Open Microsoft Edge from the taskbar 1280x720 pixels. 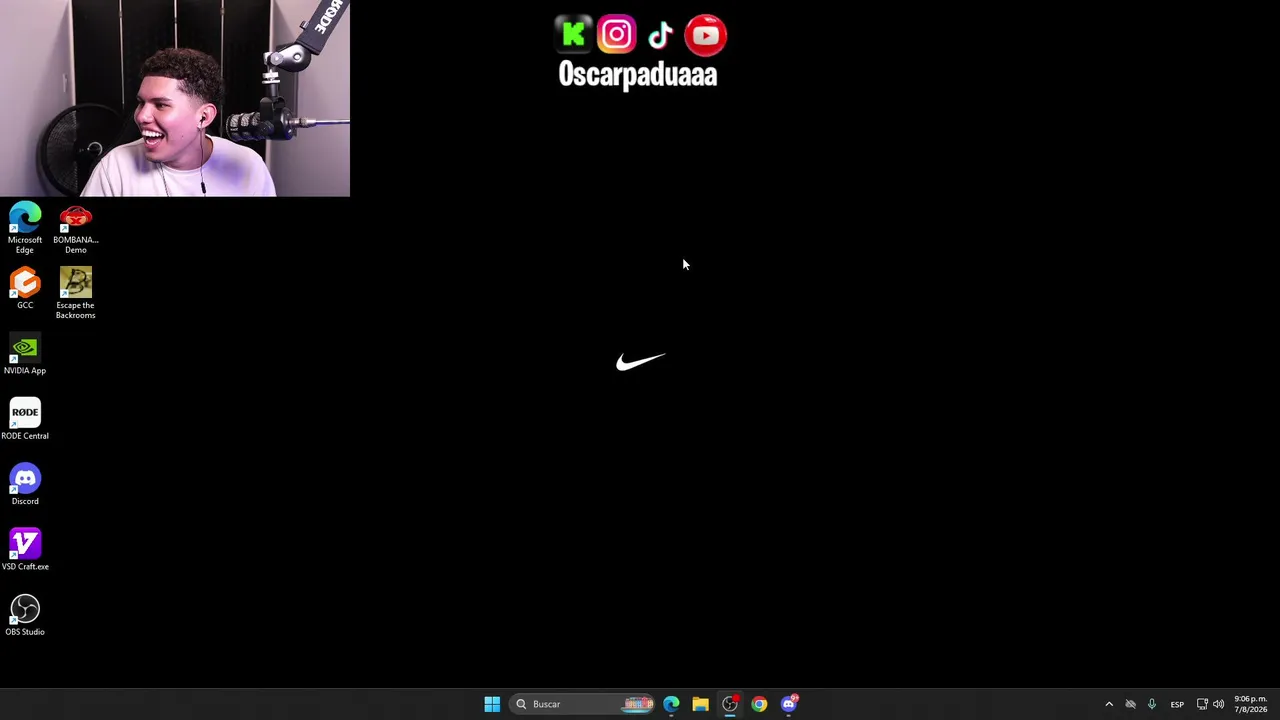671,704
